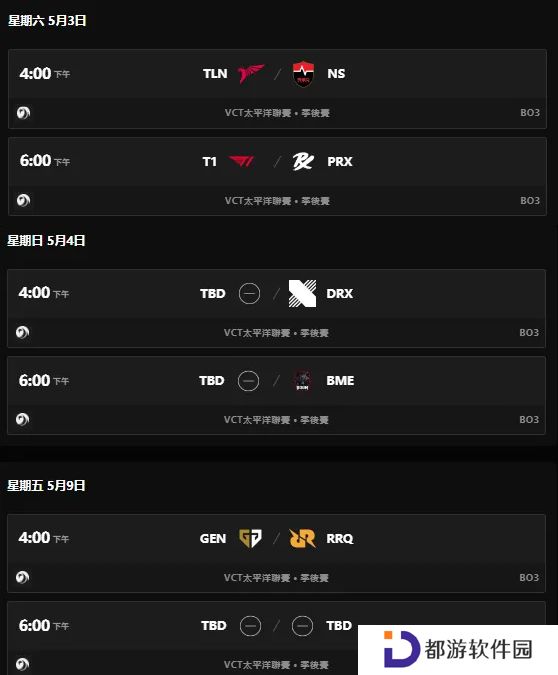Click the TBD placeholder icon facing DRX
558x675 pixels.
249,294
